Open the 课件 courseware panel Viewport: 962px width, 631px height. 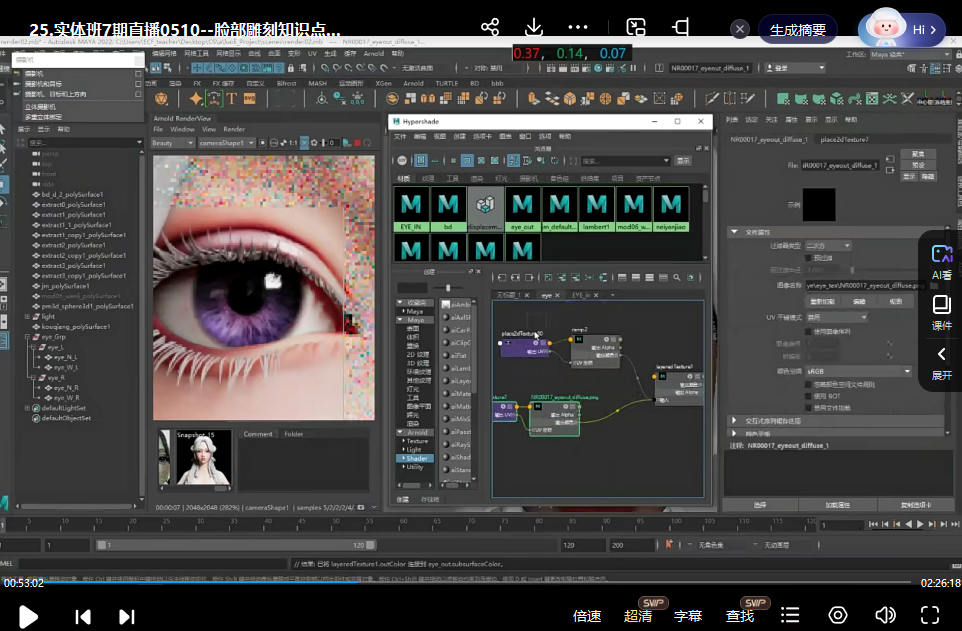click(942, 312)
